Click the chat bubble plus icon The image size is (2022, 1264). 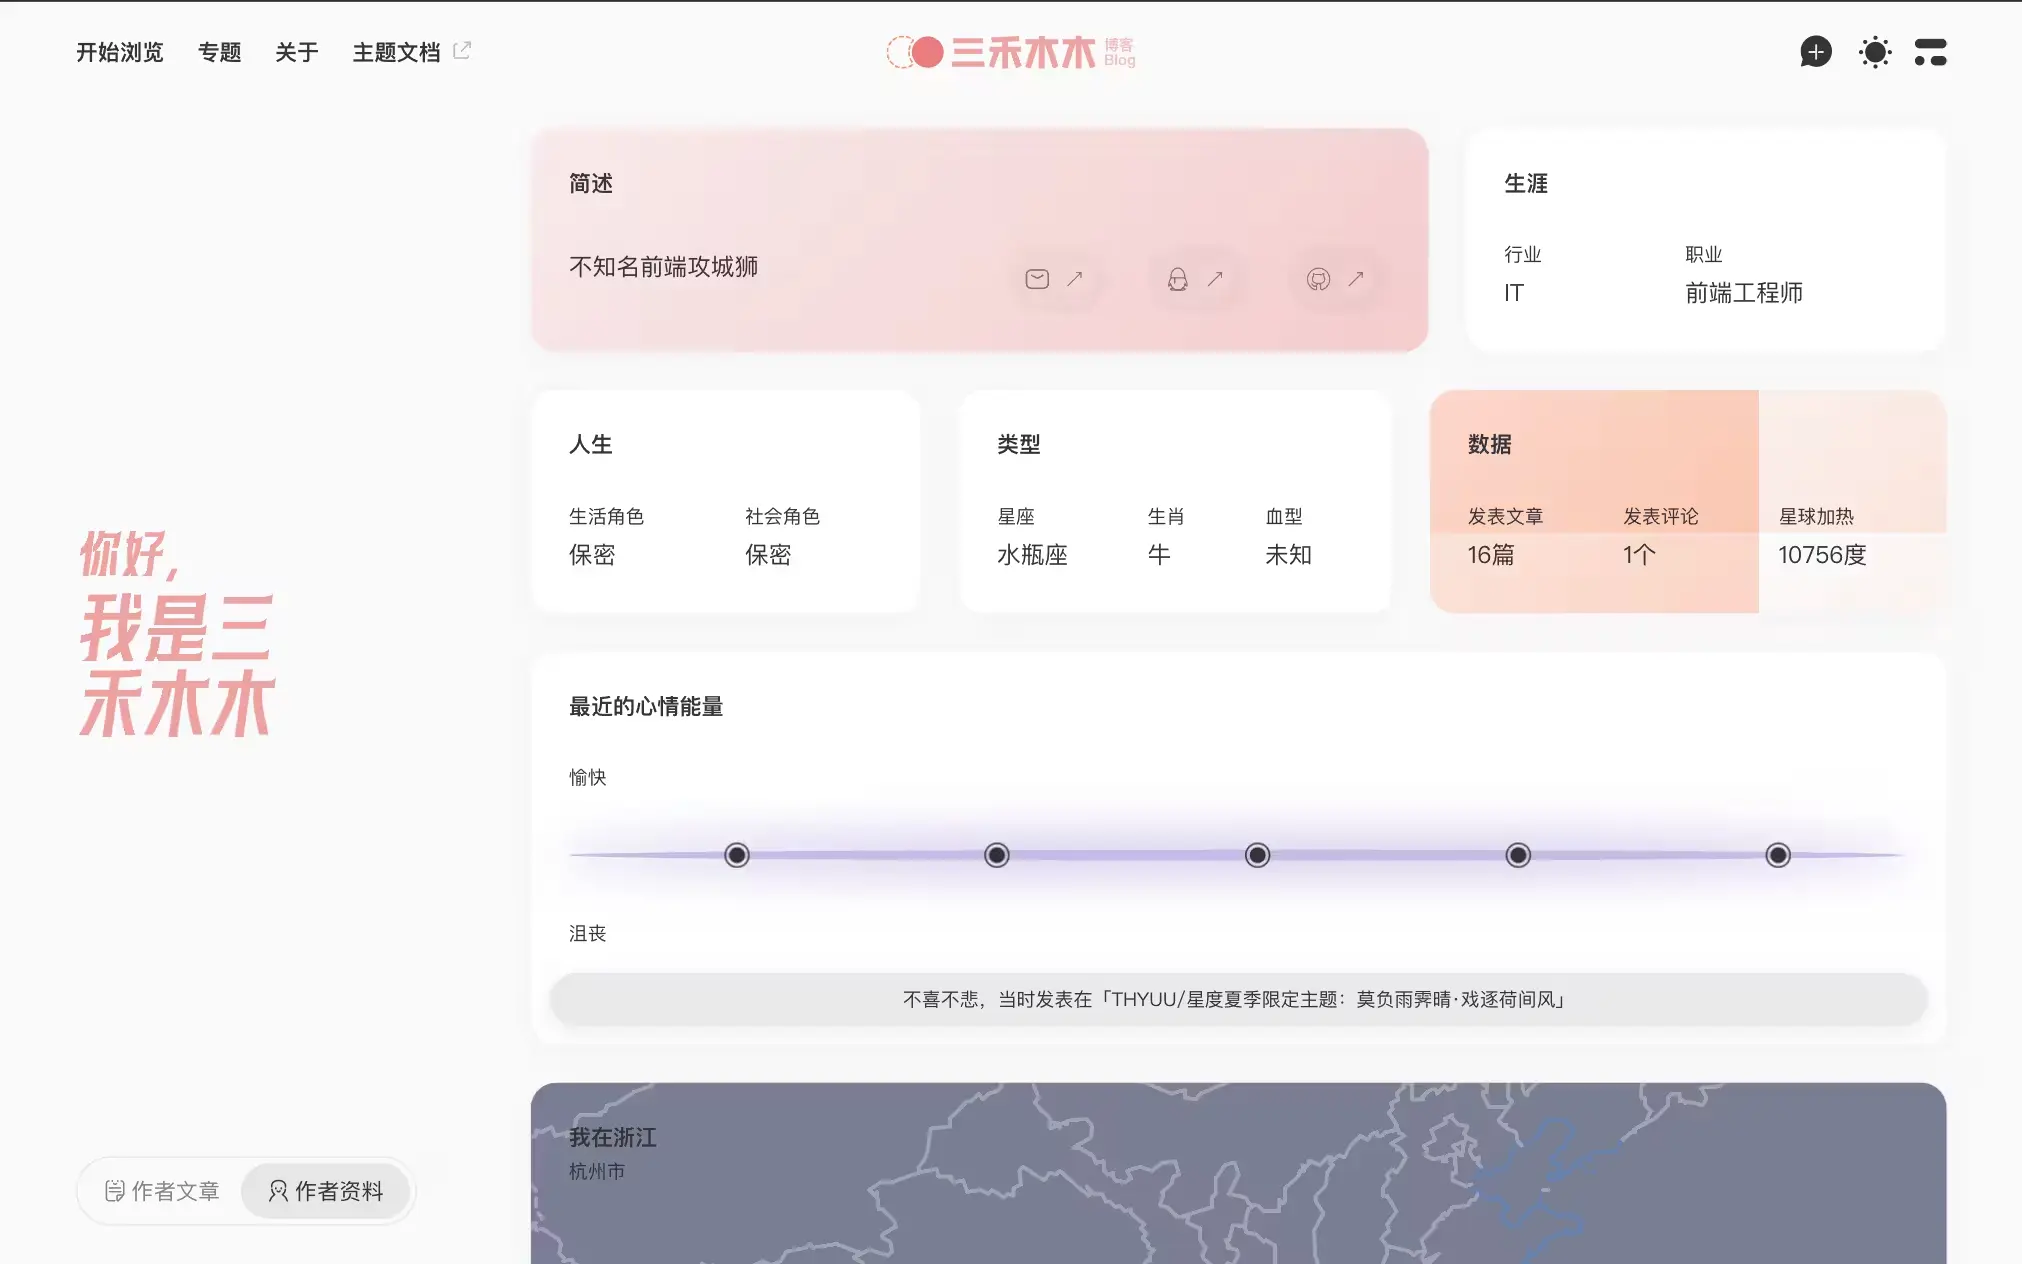[1815, 52]
